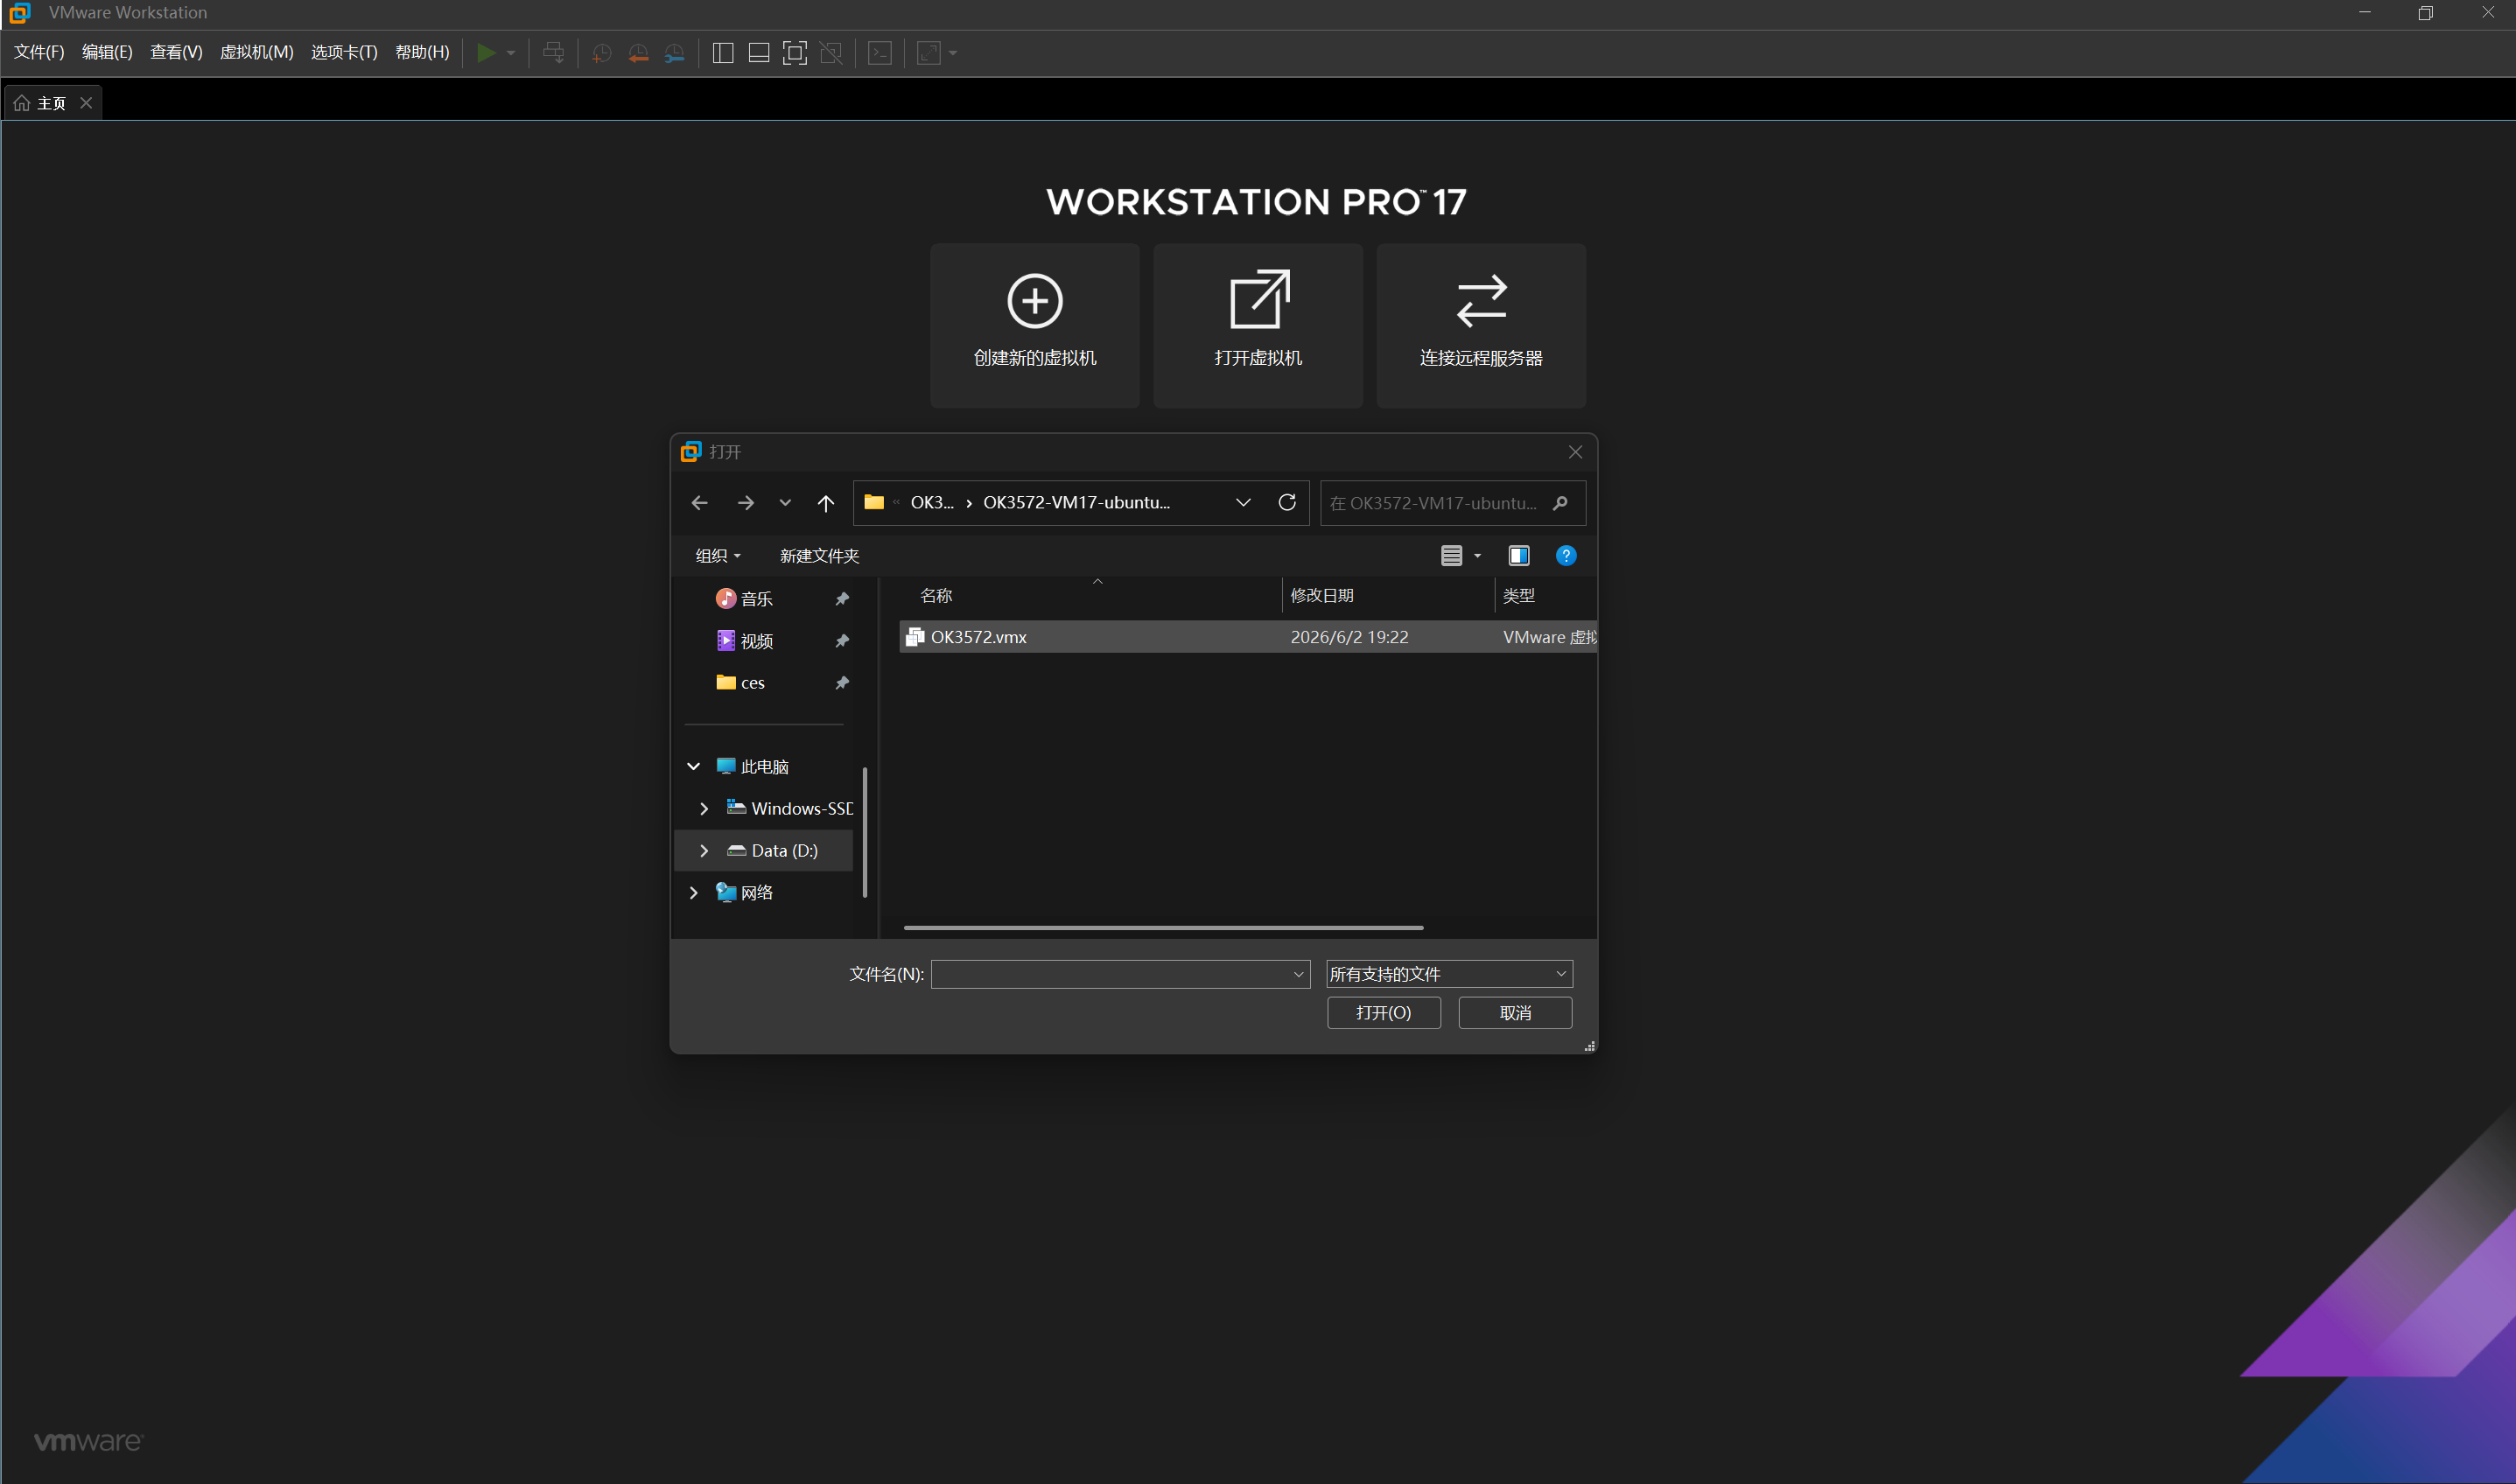The width and height of the screenshot is (2516, 1484).
Task: Open the 虚拟机(M) menu
Action: (x=257, y=52)
